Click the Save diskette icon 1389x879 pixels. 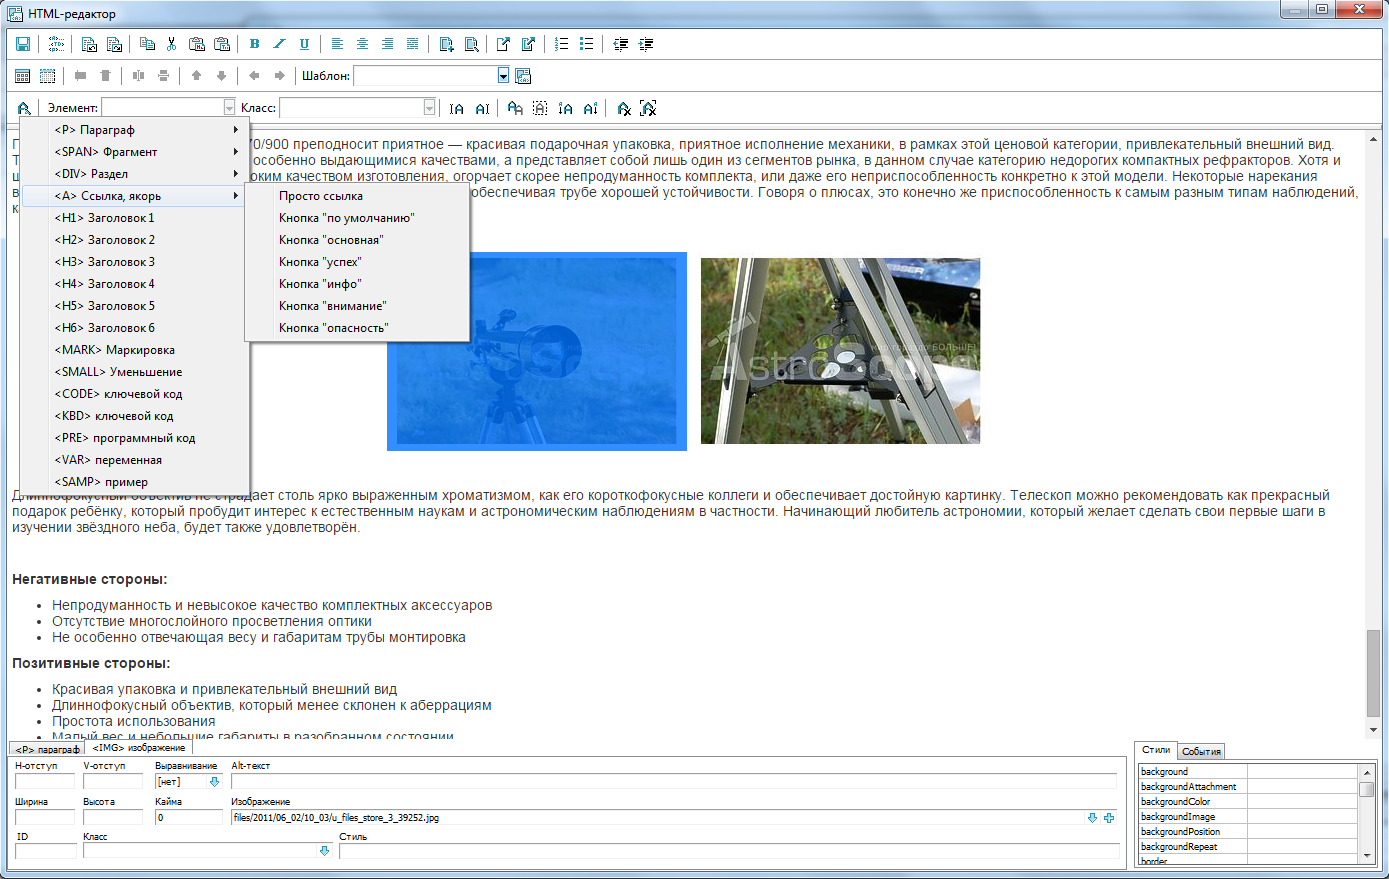pos(22,44)
